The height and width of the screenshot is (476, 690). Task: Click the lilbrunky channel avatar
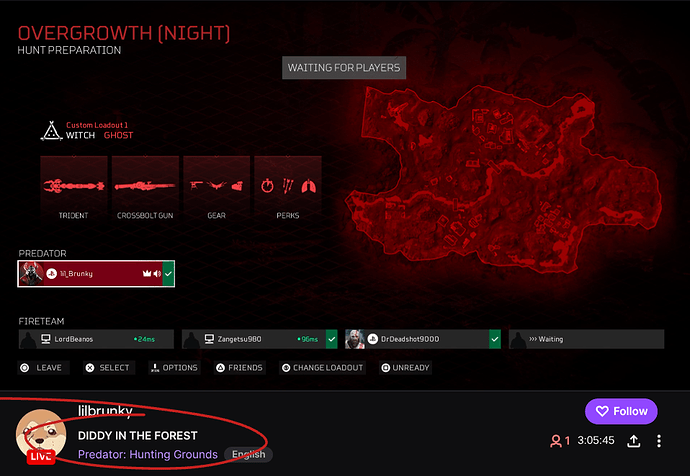[x=40, y=435]
